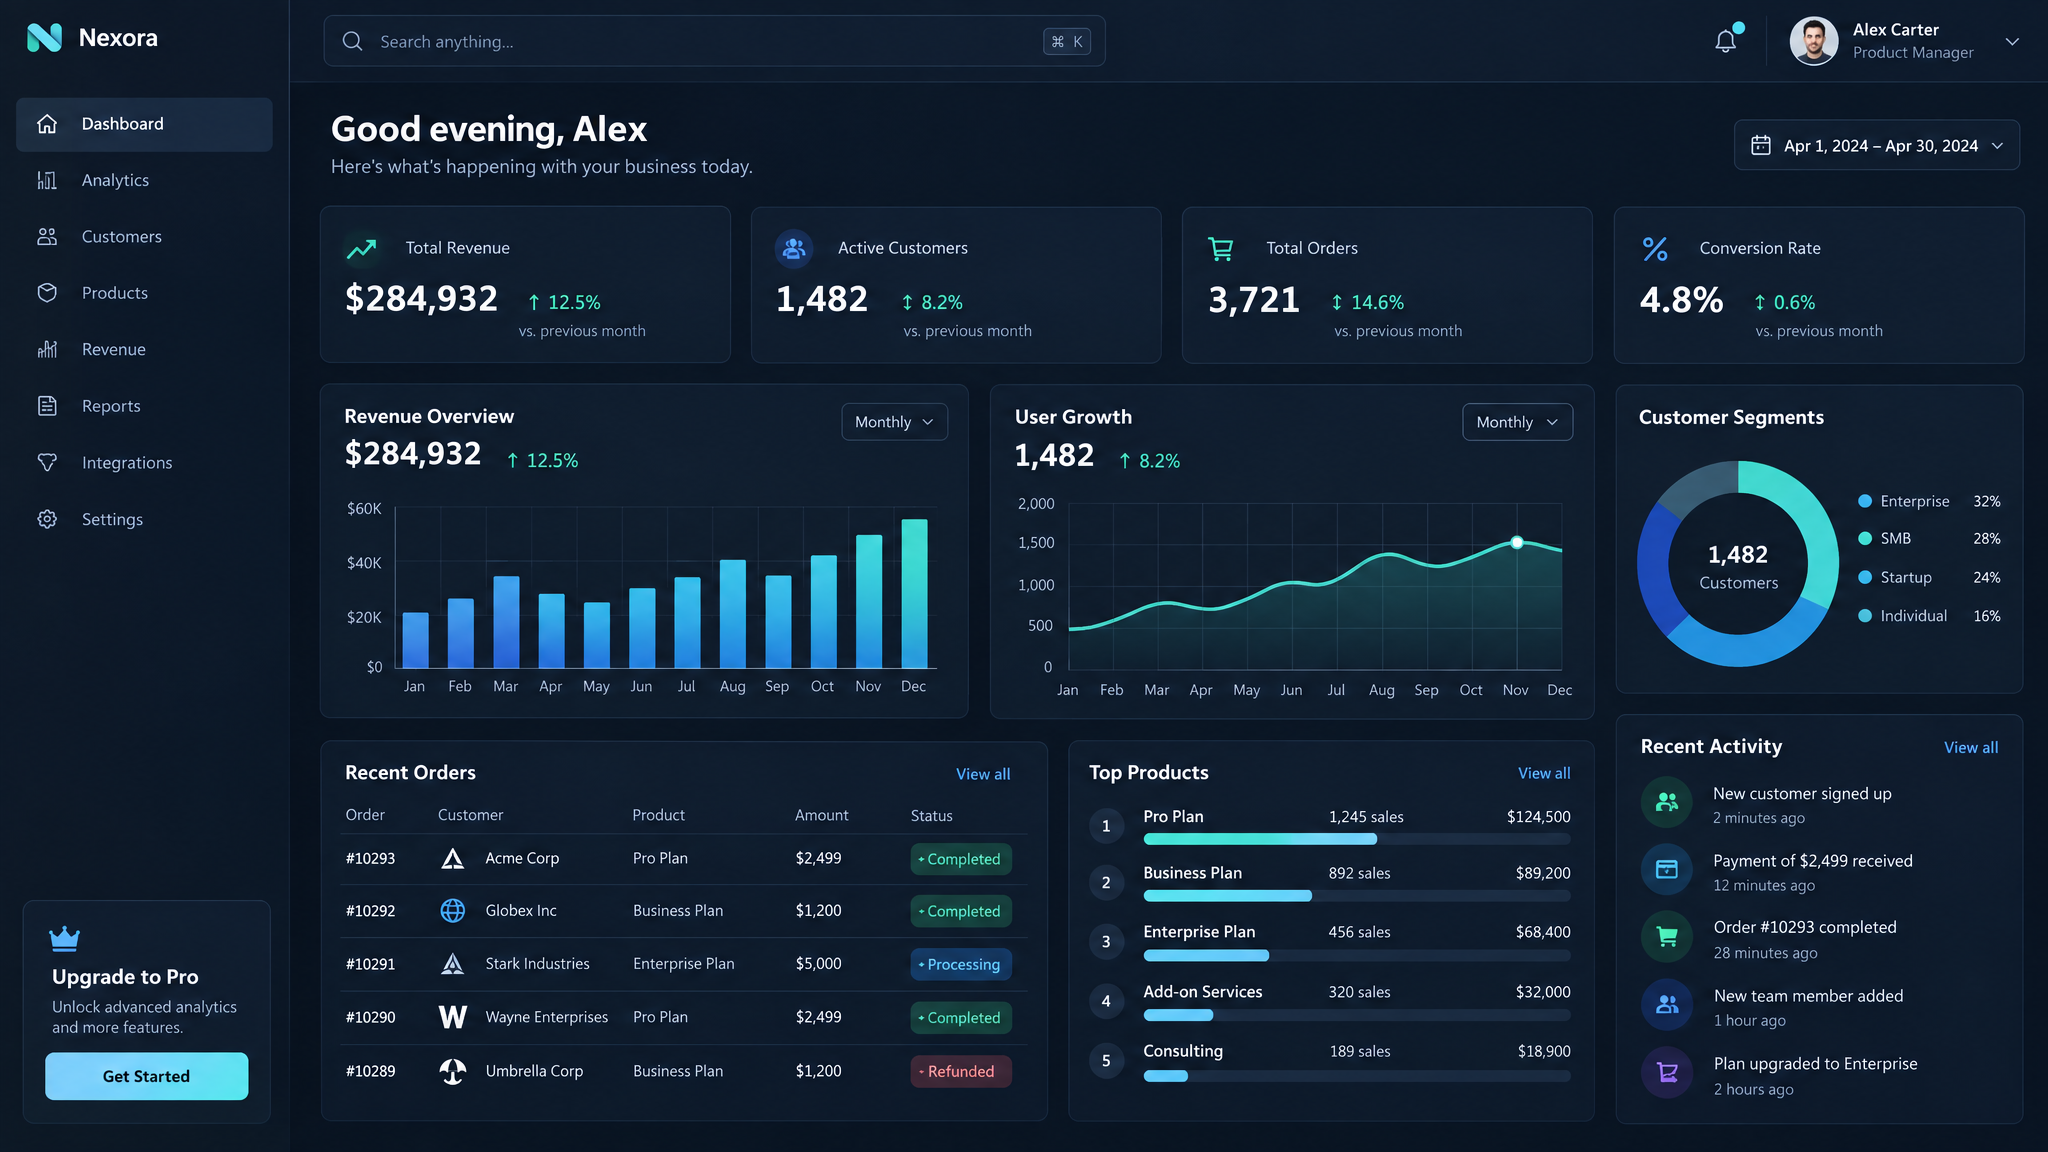2048x1152 pixels.
Task: Click the Total Orders cart icon
Action: point(1221,248)
